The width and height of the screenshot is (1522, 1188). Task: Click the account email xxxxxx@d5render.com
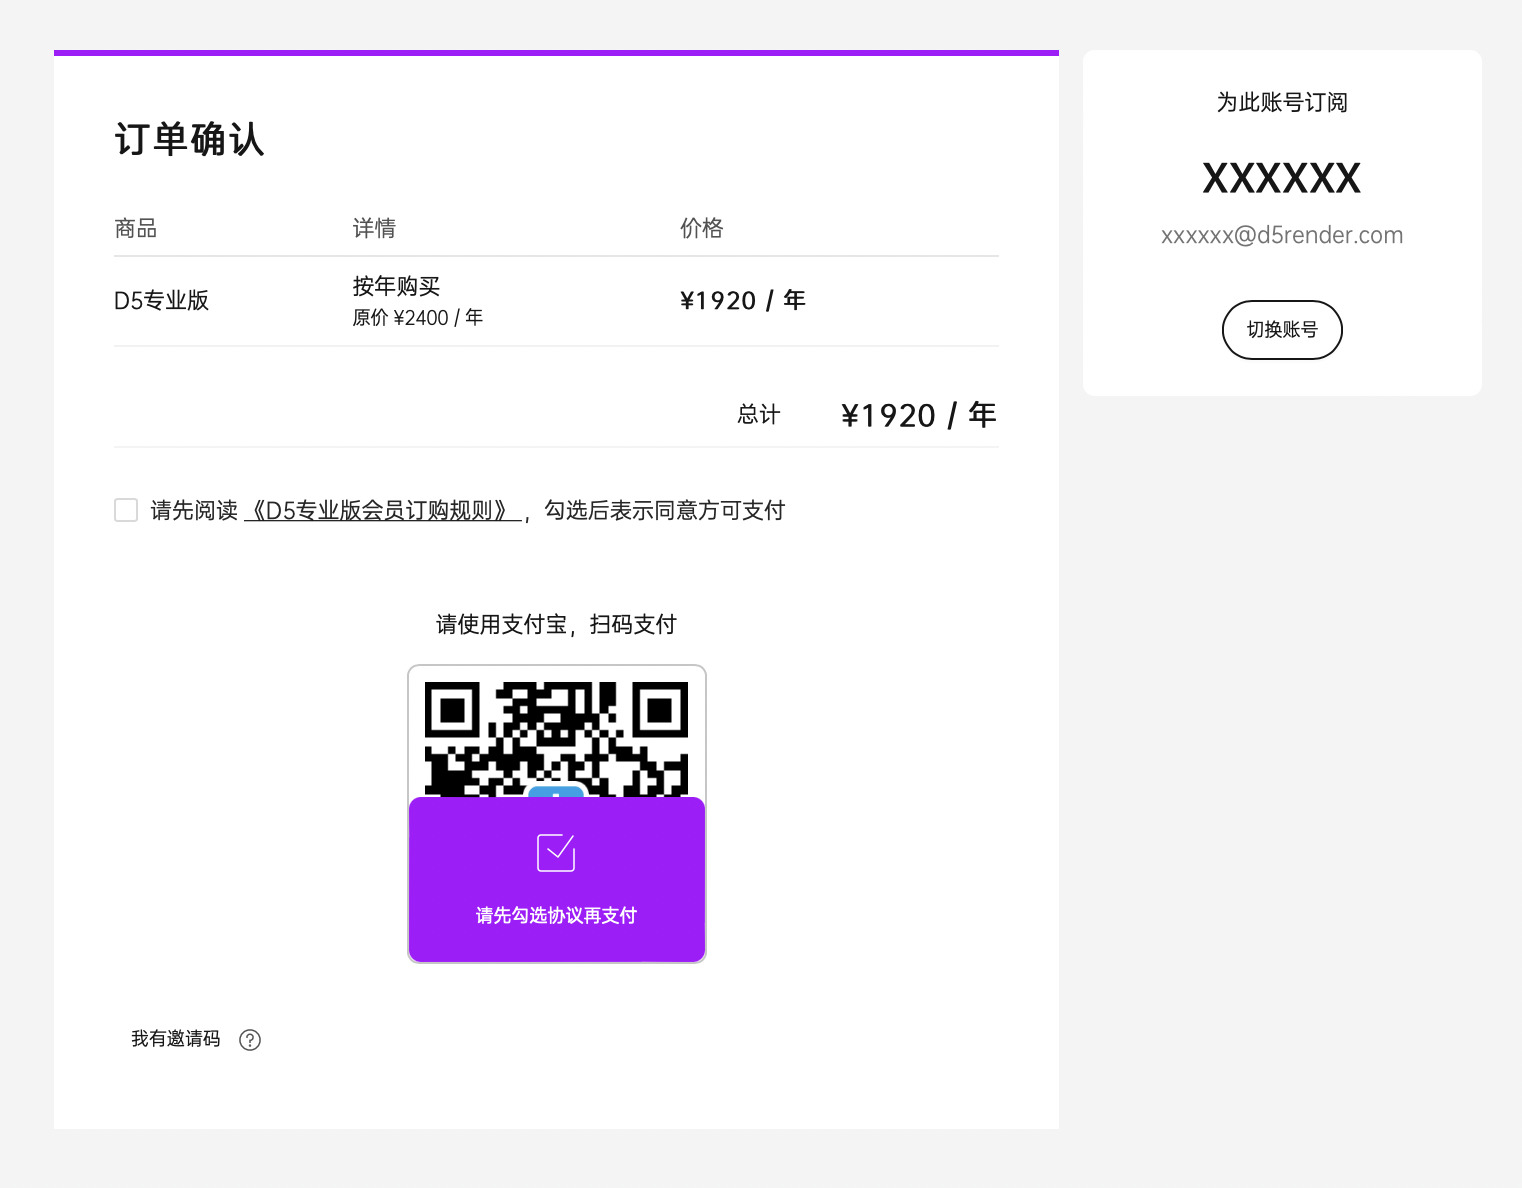click(1281, 235)
